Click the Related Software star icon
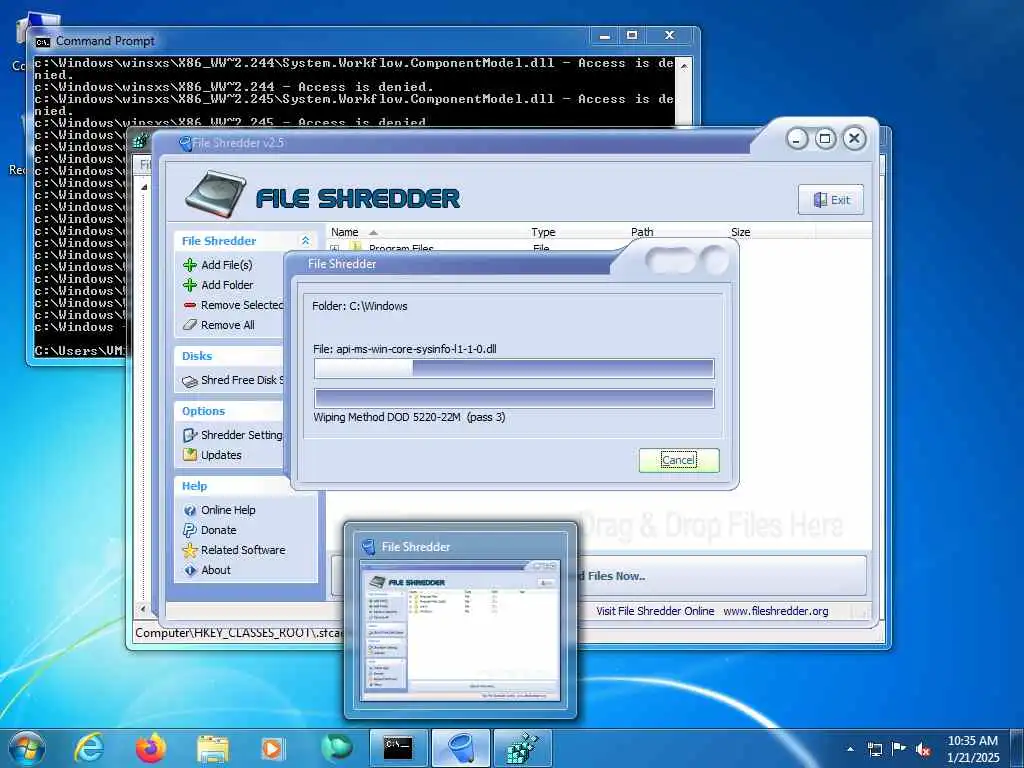The height and width of the screenshot is (768, 1024). point(189,551)
